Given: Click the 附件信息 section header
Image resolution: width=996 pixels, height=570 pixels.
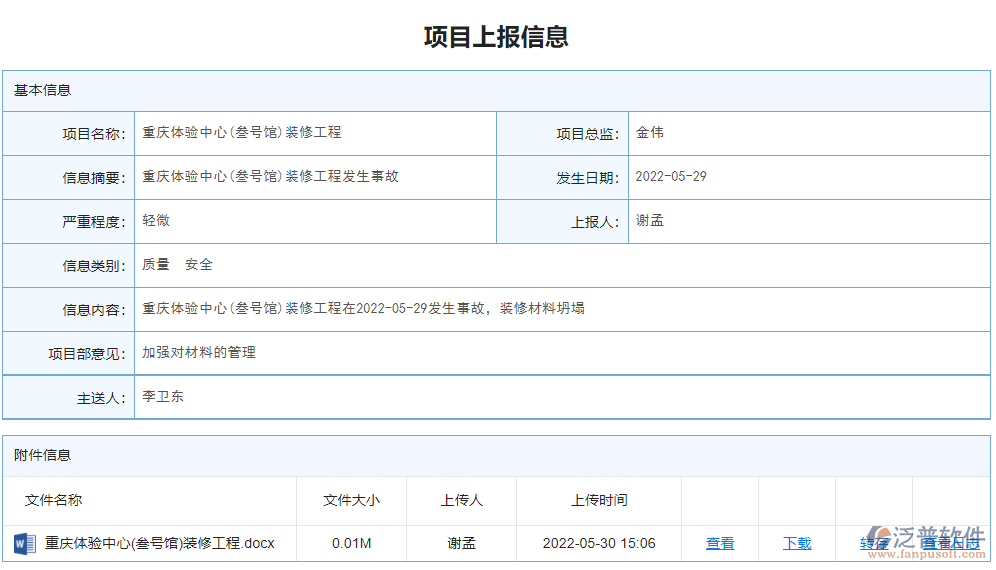Looking at the screenshot, I should (x=43, y=455).
